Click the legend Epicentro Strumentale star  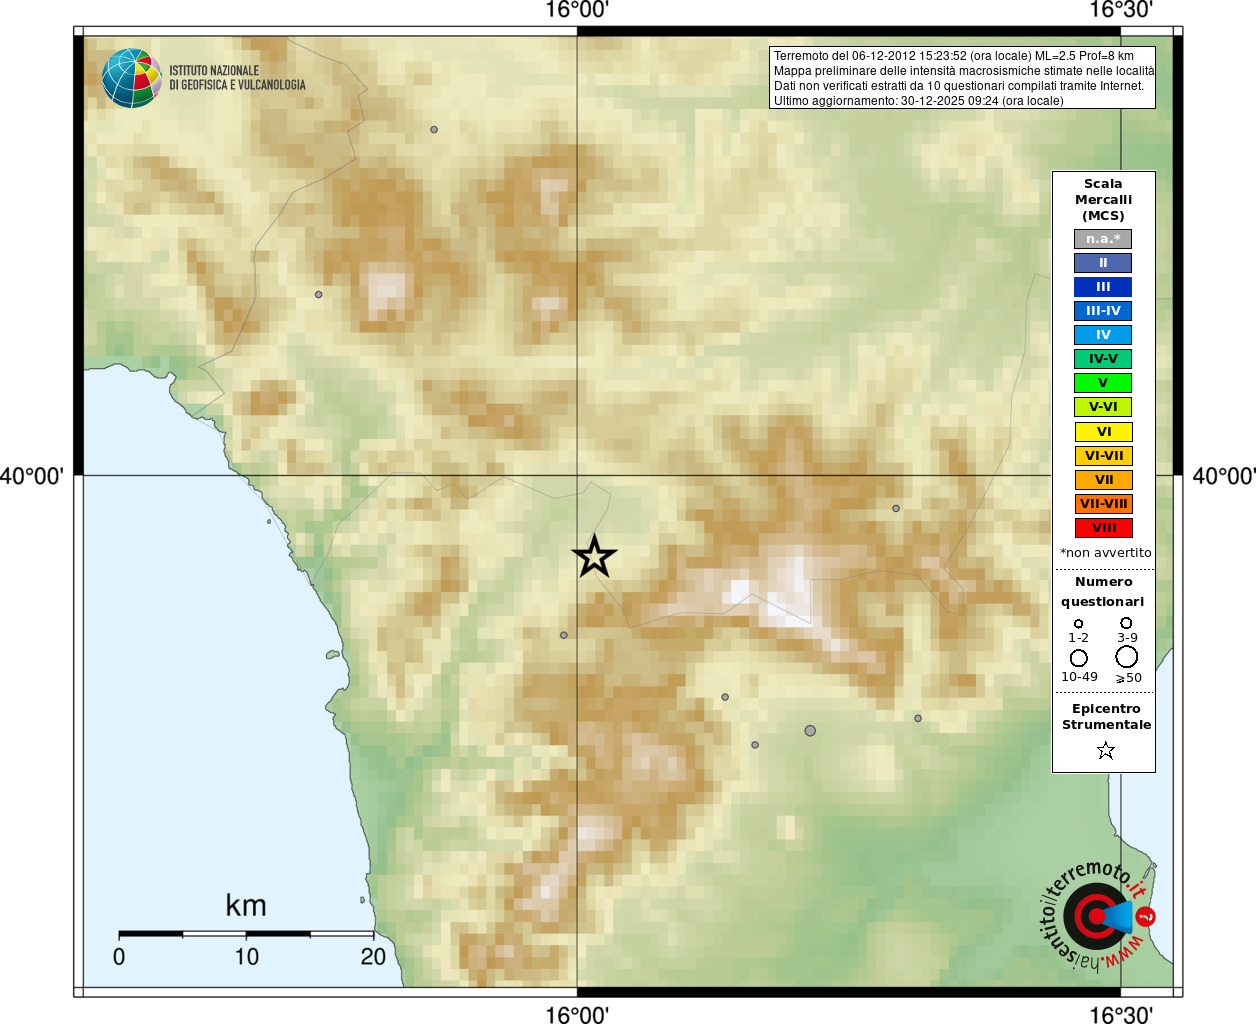click(x=1105, y=750)
